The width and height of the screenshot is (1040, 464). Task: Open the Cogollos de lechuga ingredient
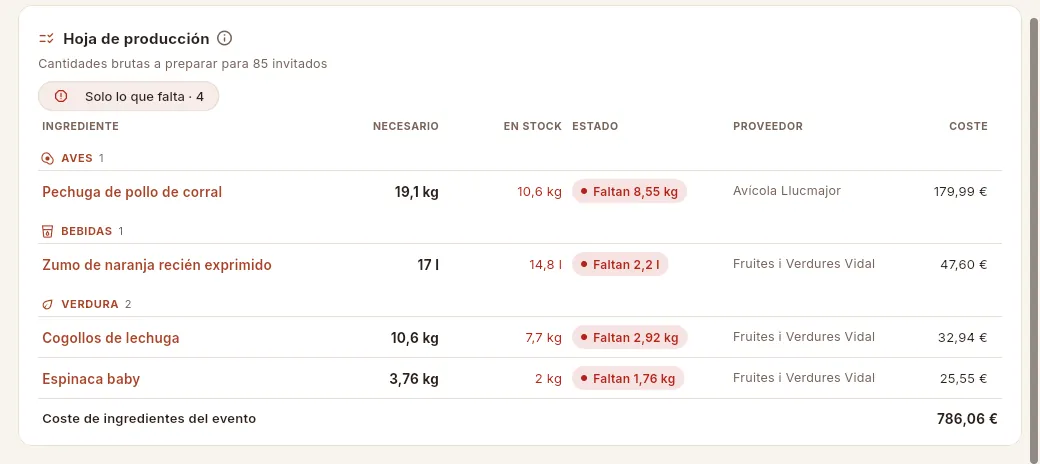coord(111,338)
